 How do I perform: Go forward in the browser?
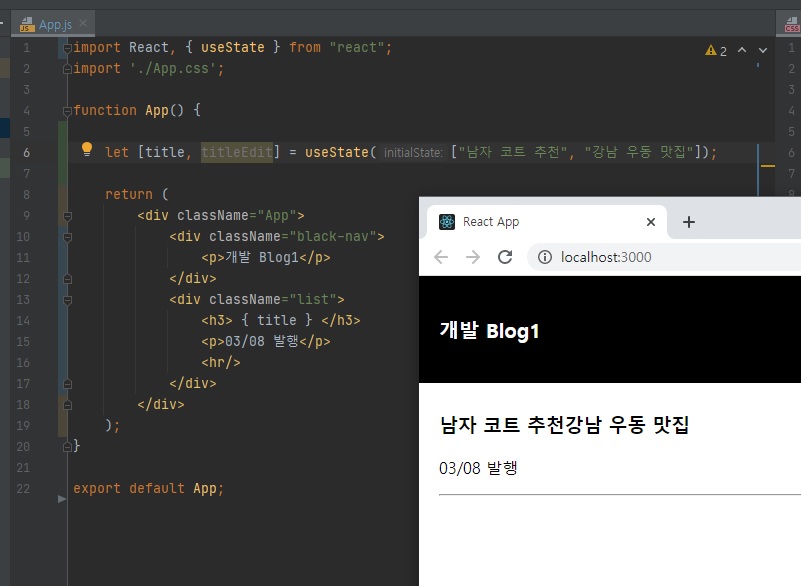click(x=473, y=257)
